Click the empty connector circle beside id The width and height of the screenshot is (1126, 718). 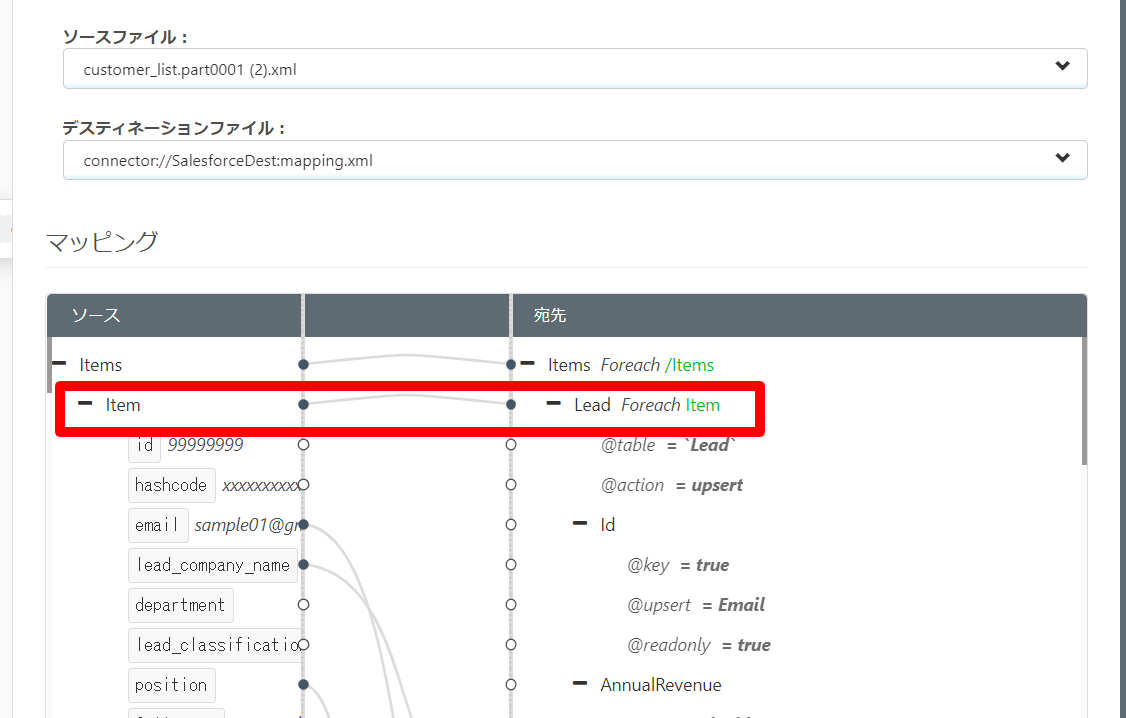(304, 445)
